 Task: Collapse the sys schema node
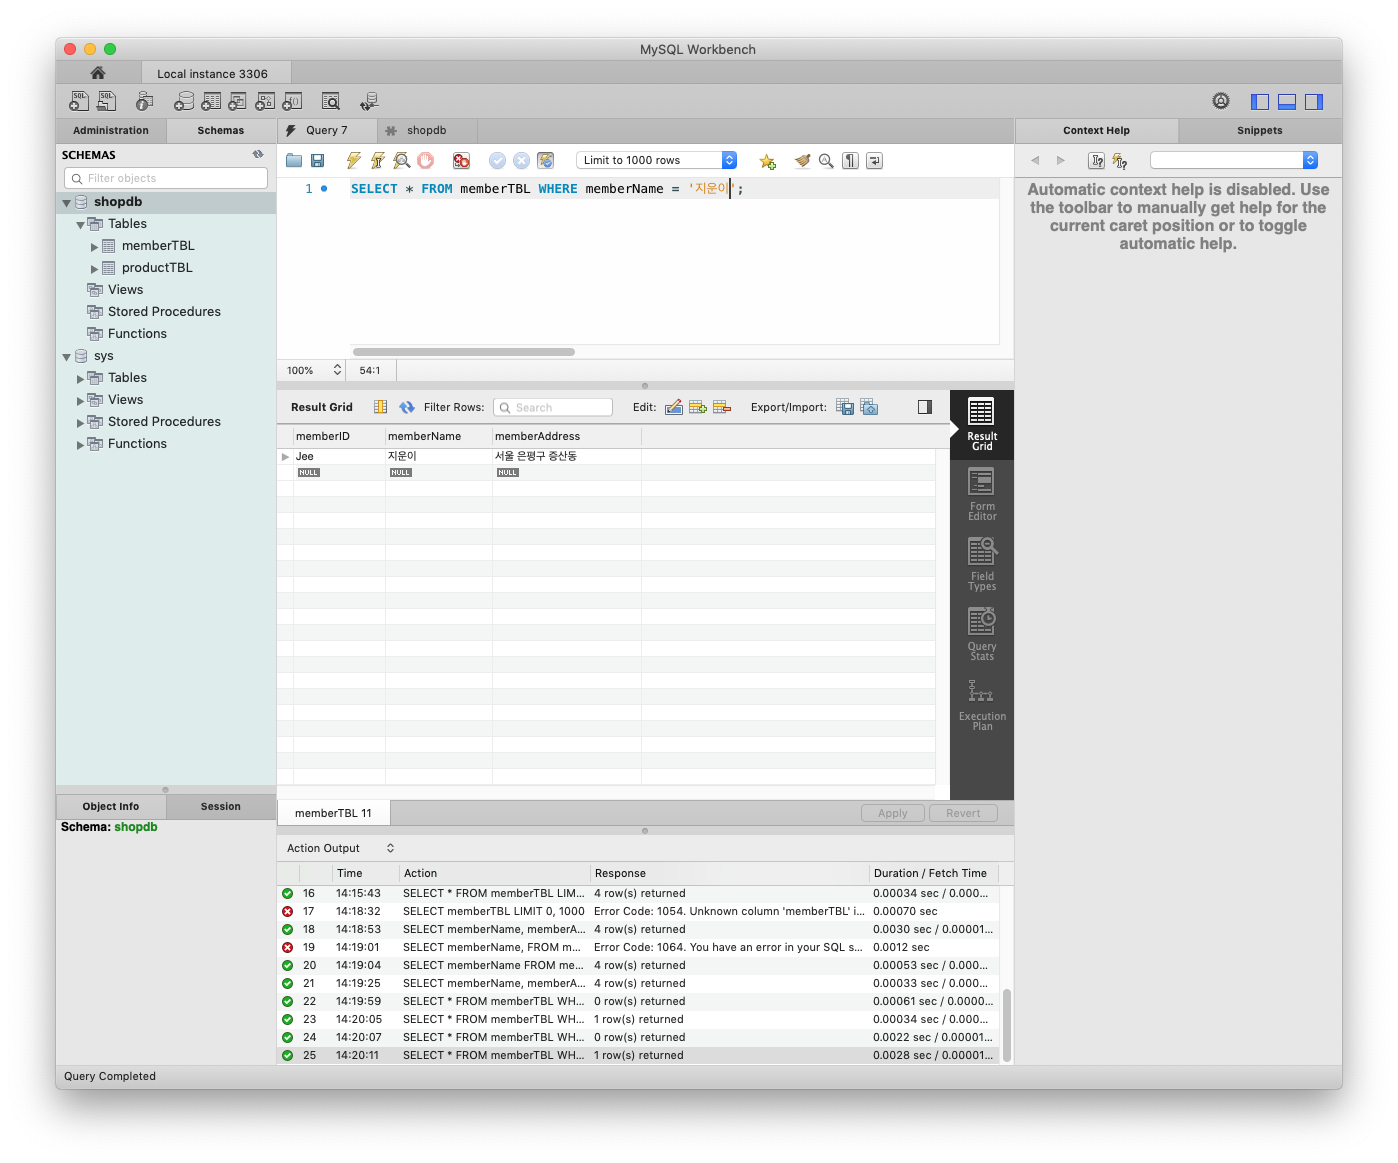[x=67, y=356]
